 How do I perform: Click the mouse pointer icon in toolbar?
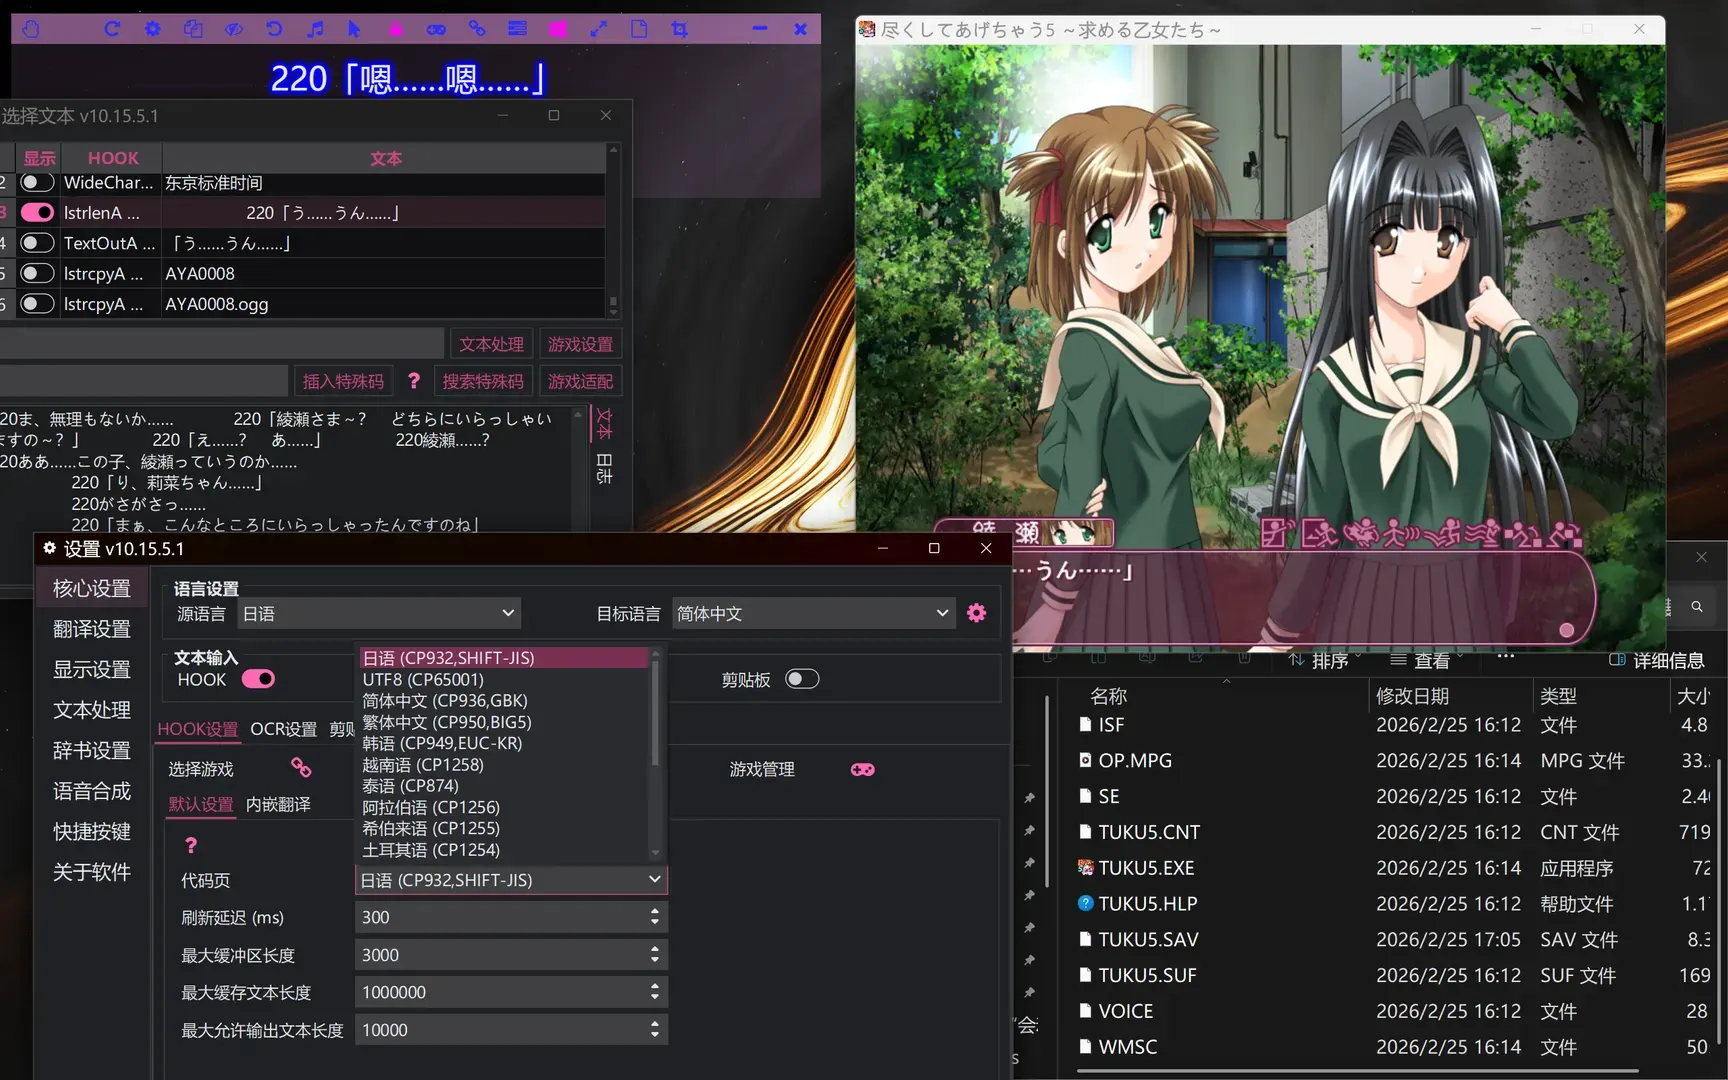(x=354, y=29)
